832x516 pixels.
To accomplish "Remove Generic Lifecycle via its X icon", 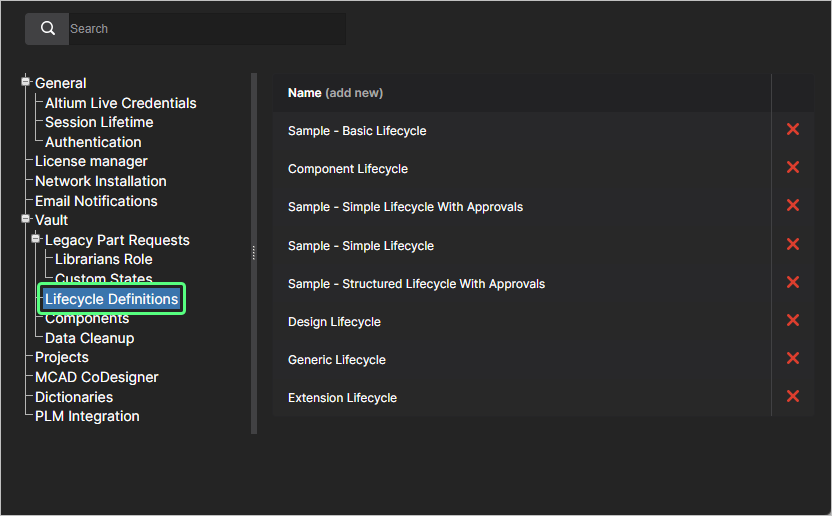I will pyautogui.click(x=793, y=359).
